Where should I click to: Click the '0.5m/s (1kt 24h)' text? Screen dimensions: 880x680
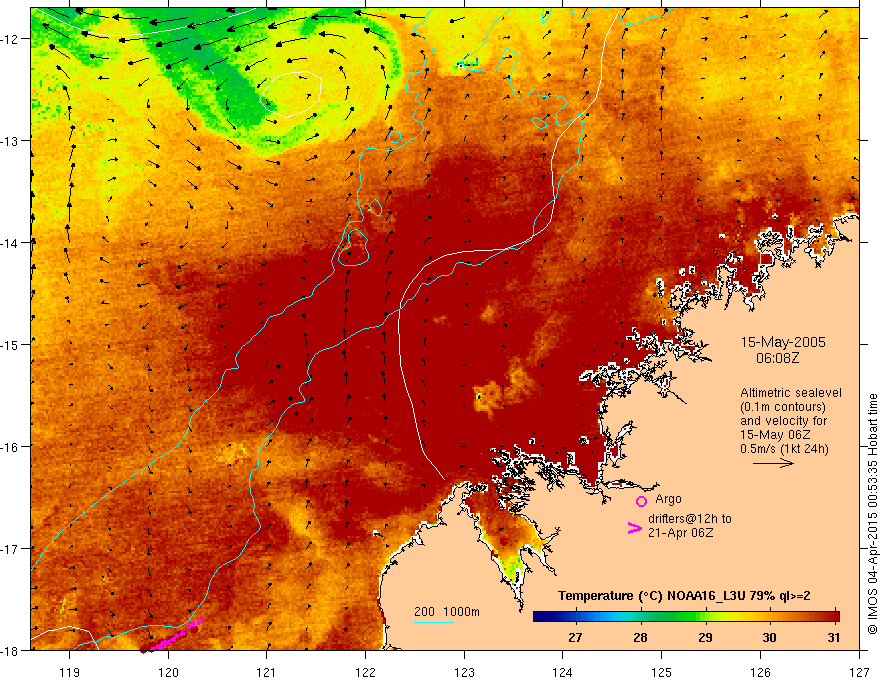click(785, 449)
